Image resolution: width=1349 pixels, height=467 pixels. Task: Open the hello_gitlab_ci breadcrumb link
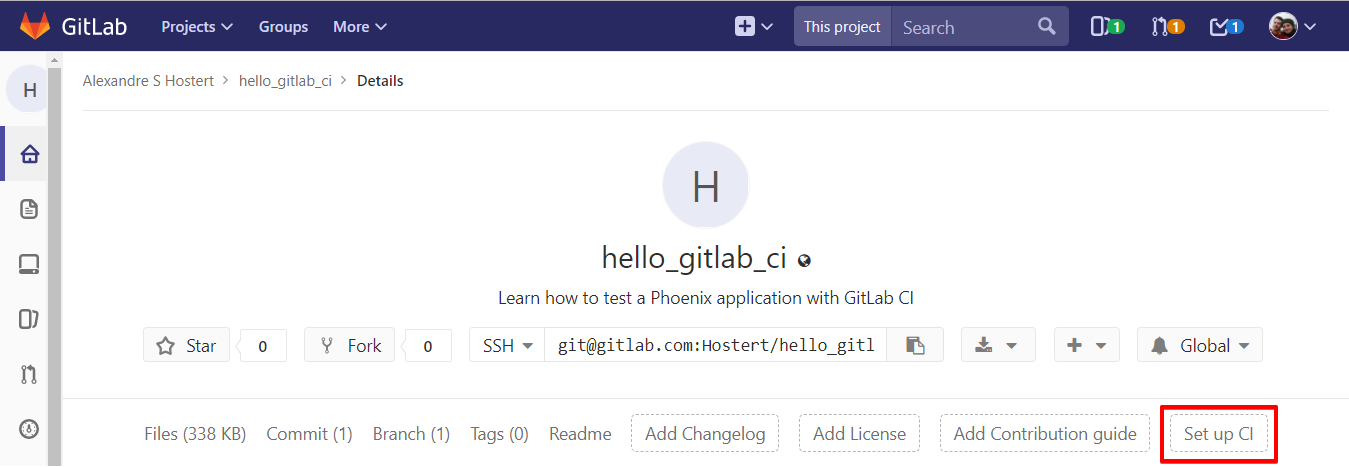[x=285, y=81]
